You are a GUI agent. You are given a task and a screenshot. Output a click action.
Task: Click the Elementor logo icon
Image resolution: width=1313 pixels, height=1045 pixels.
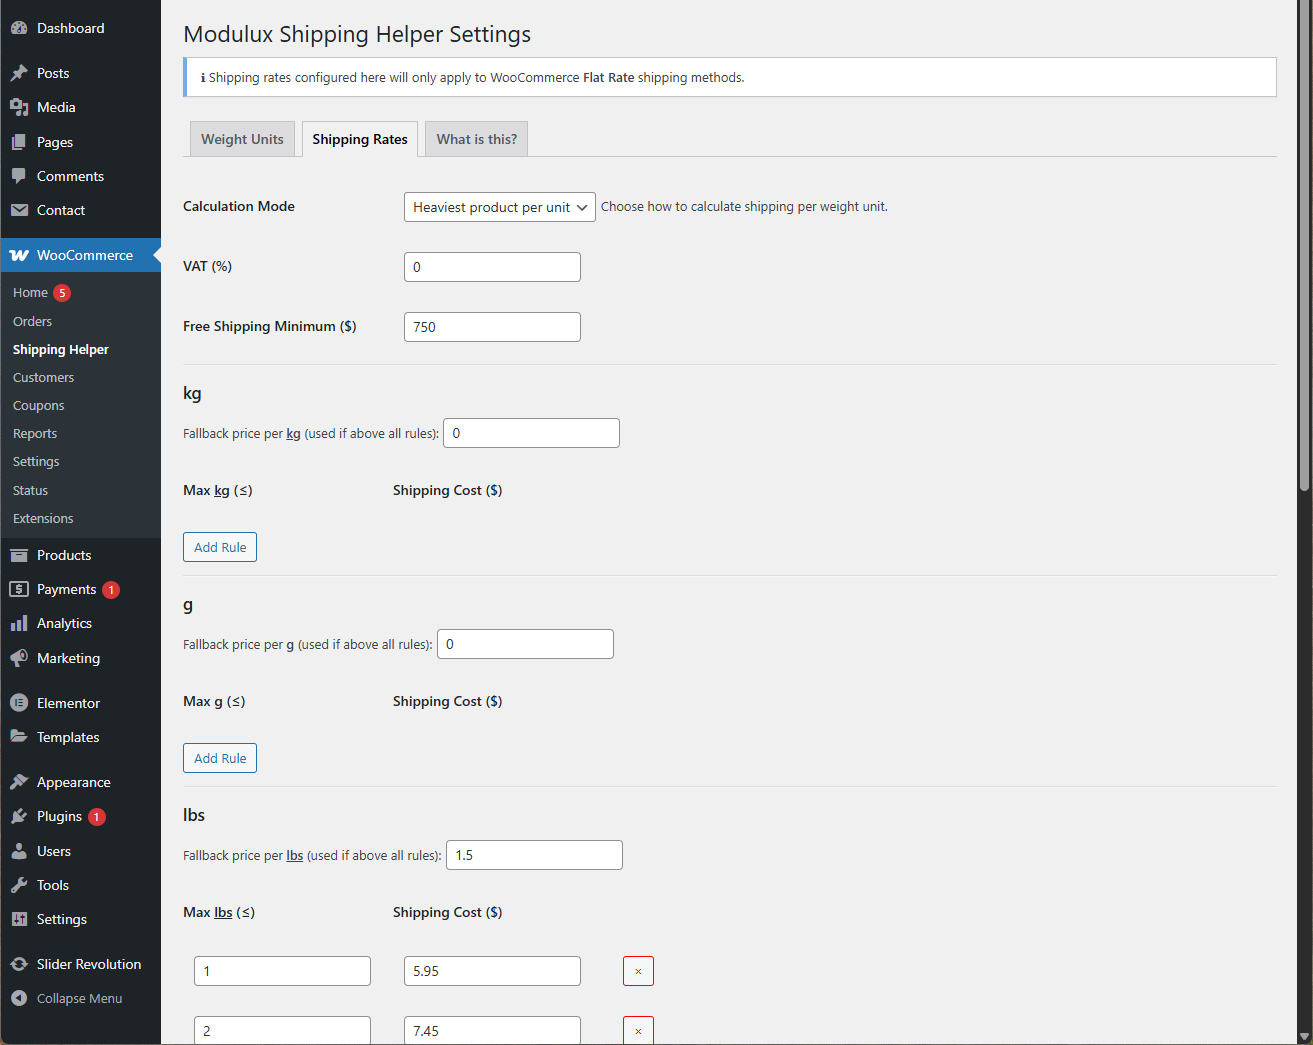[x=19, y=703]
